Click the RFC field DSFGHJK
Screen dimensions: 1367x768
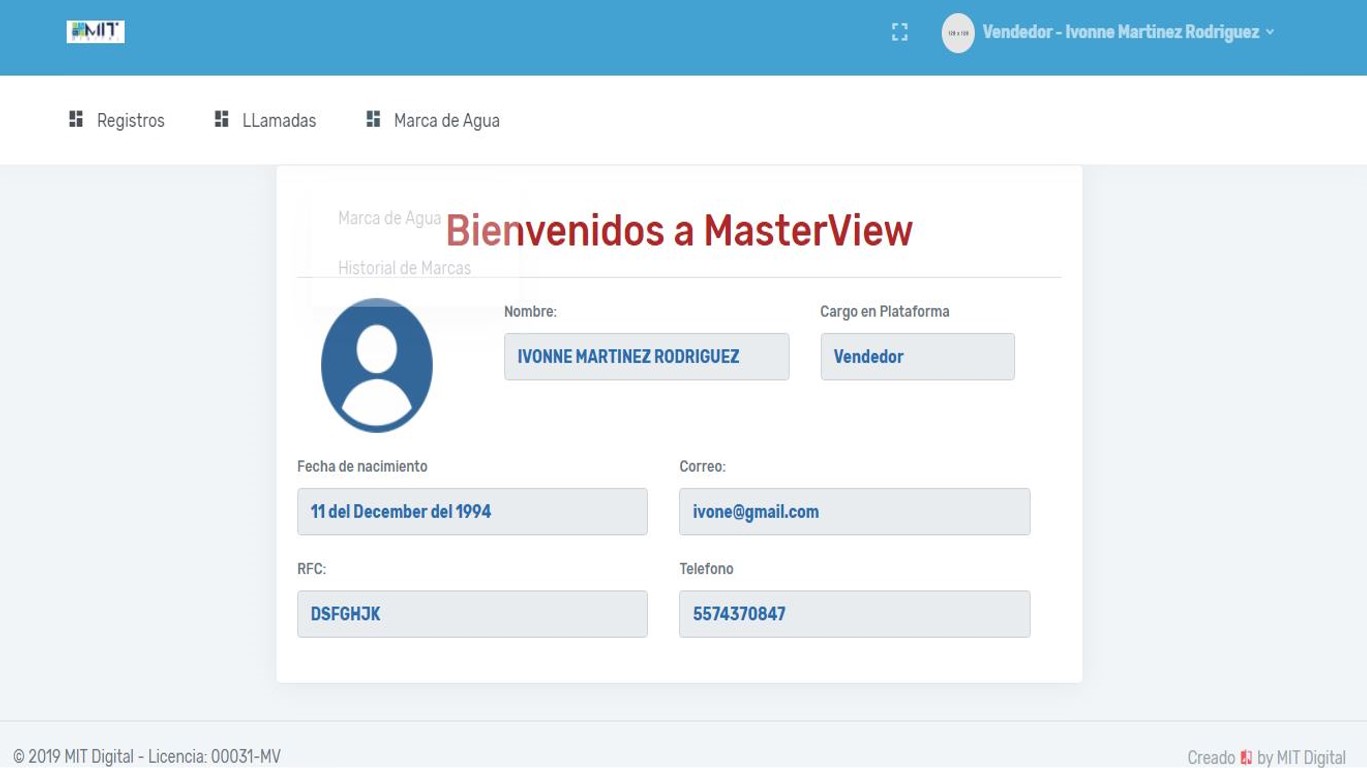[x=472, y=614]
